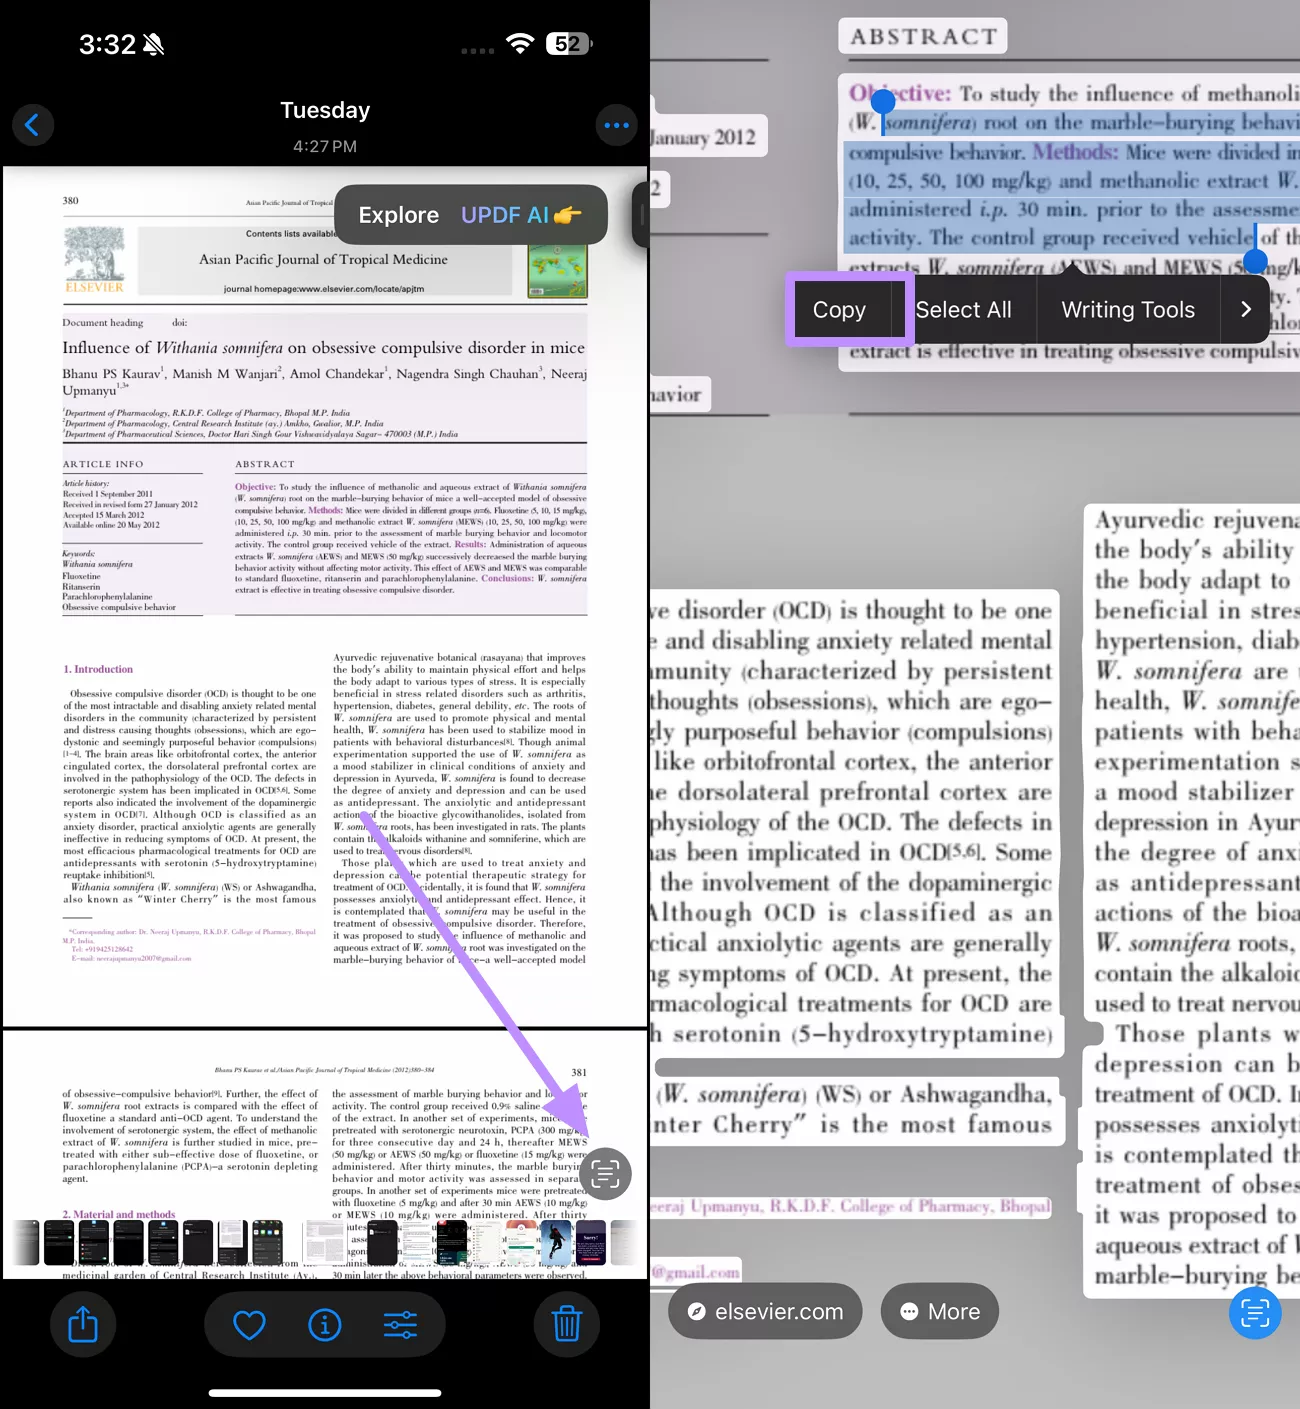Screen dimensions: 1300x1409
Task: Open the ellipsis options circle at top right
Action: [x=617, y=124]
